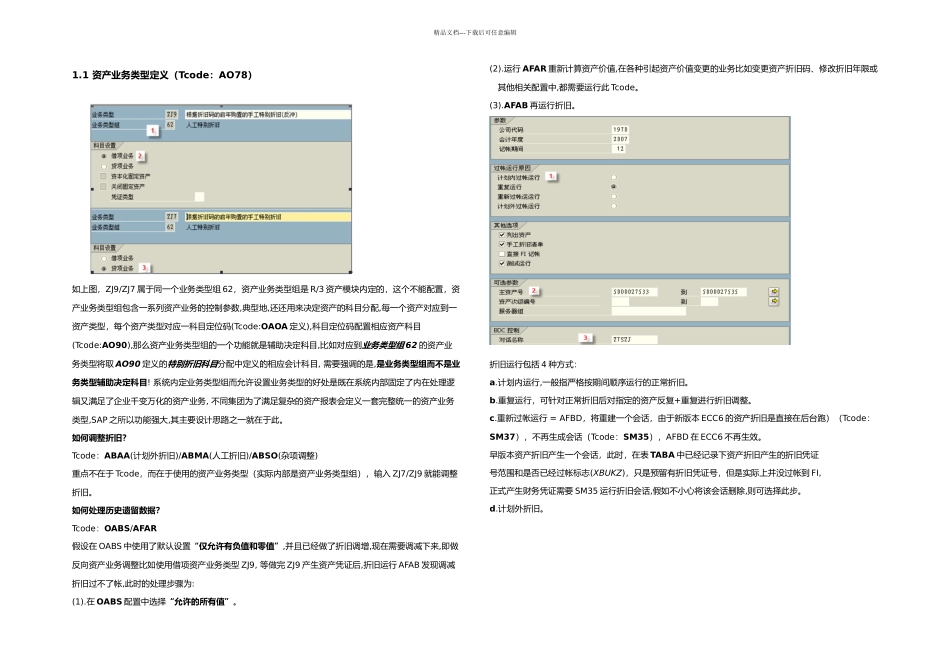Click the 会计年度 field showing 2007
This screenshot has height=672, width=950.
[620, 139]
